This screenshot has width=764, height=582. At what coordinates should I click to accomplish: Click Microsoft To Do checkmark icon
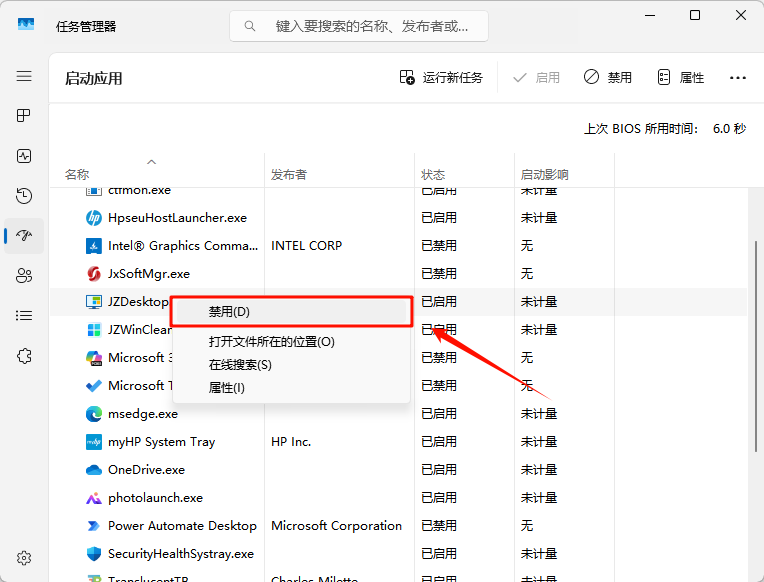click(94, 386)
